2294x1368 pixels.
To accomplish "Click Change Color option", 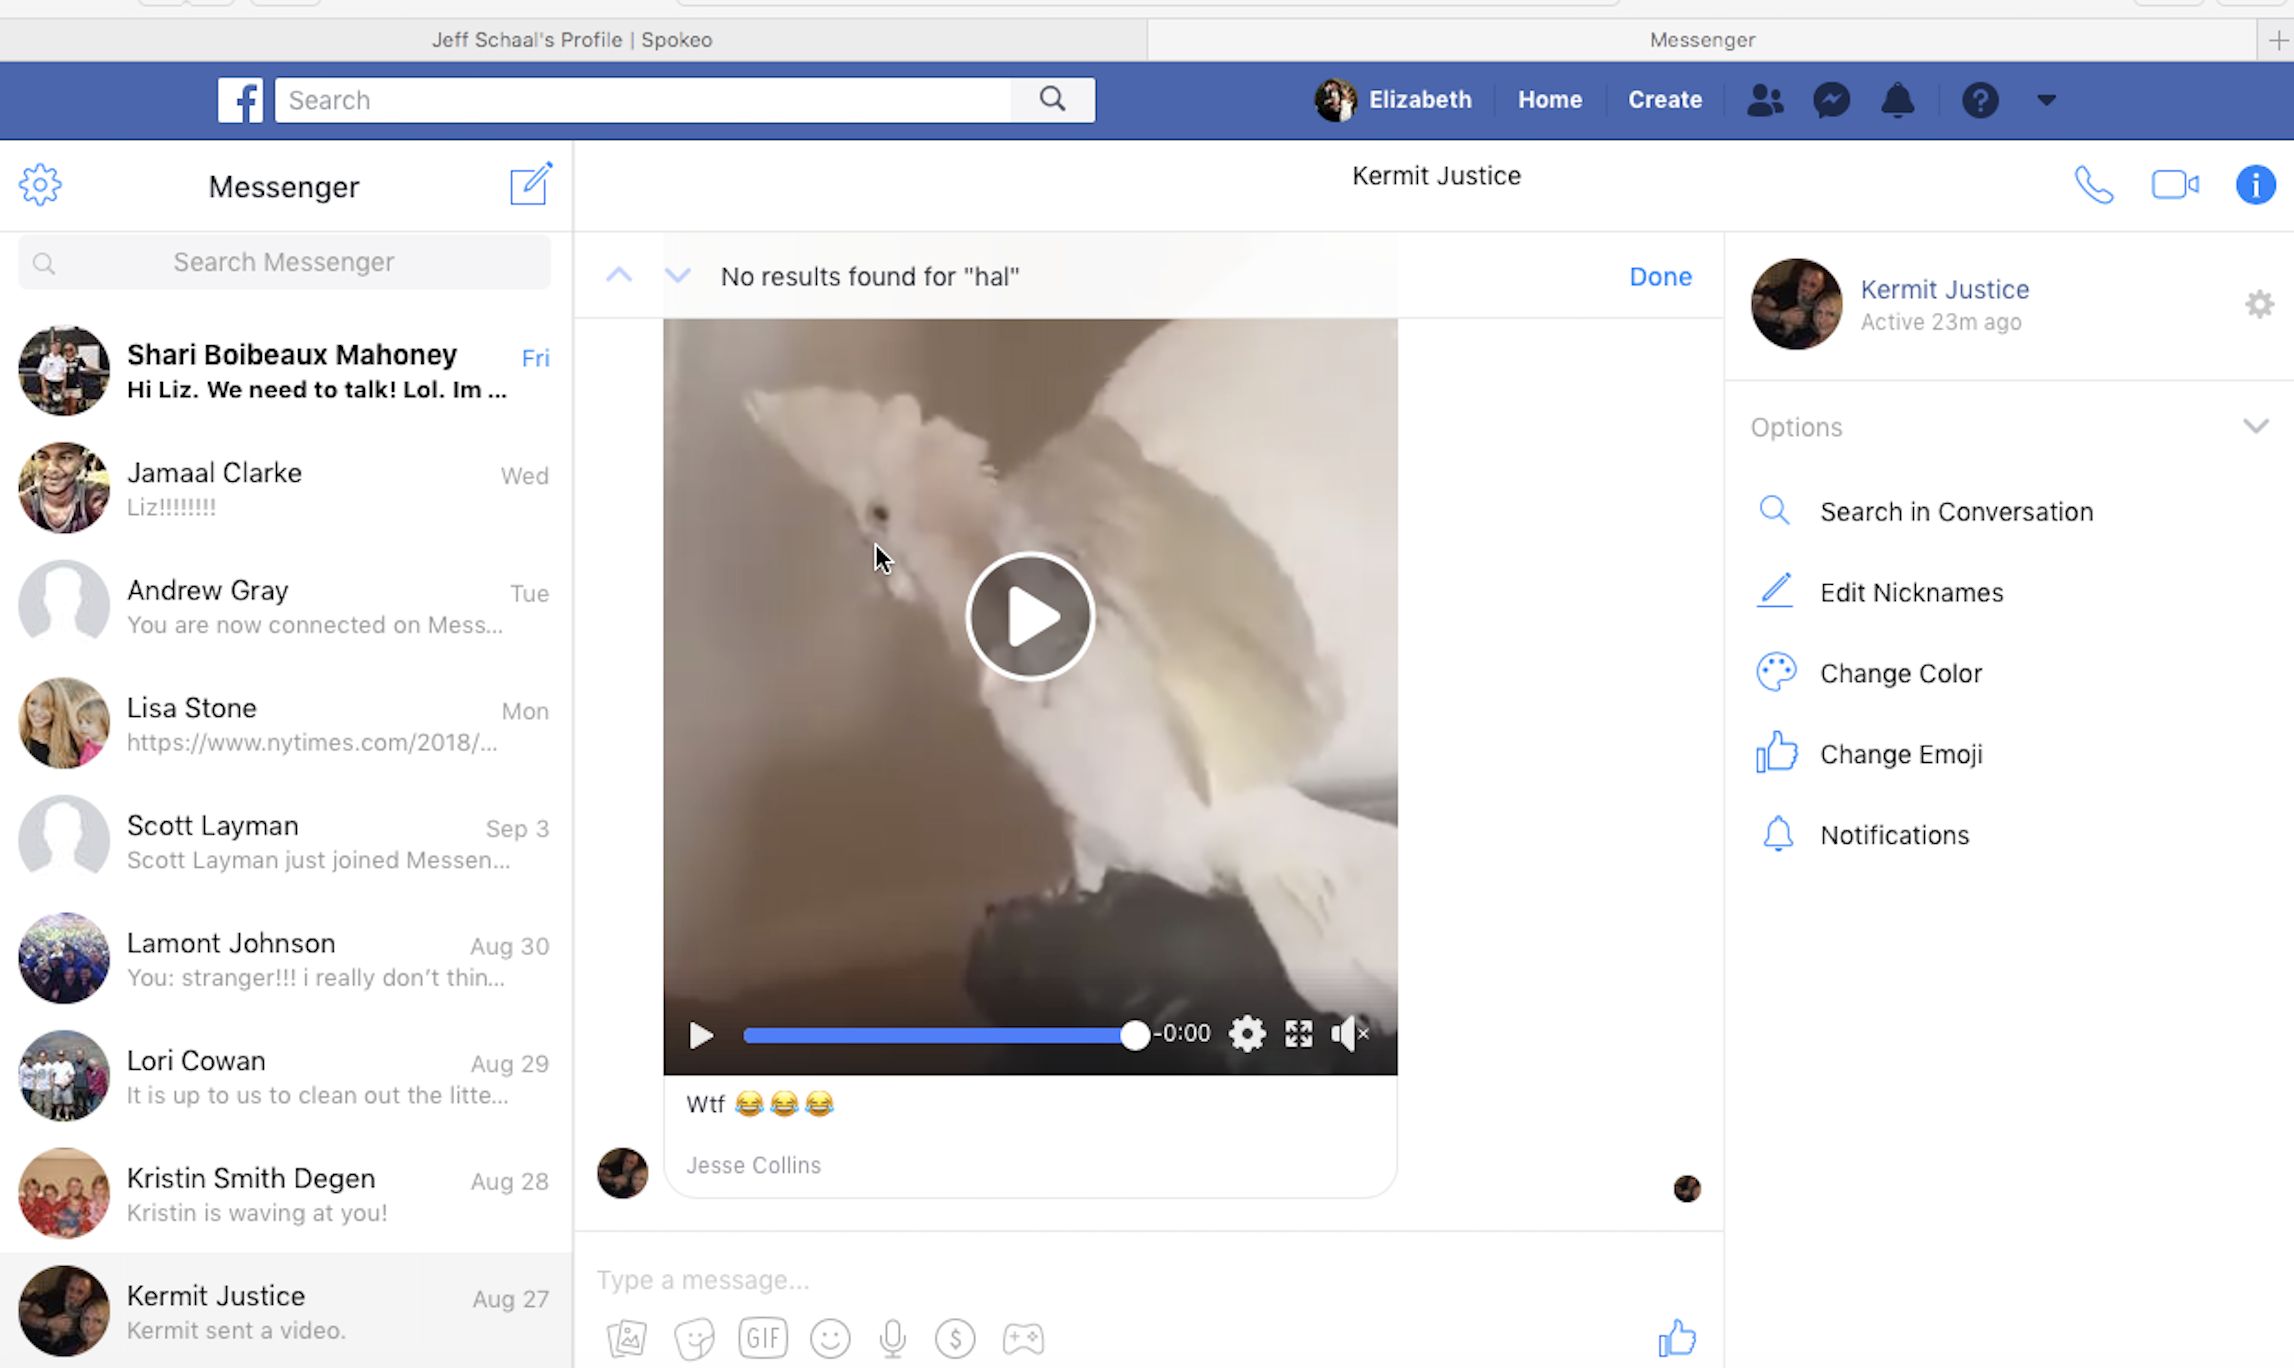I will [x=1900, y=674].
